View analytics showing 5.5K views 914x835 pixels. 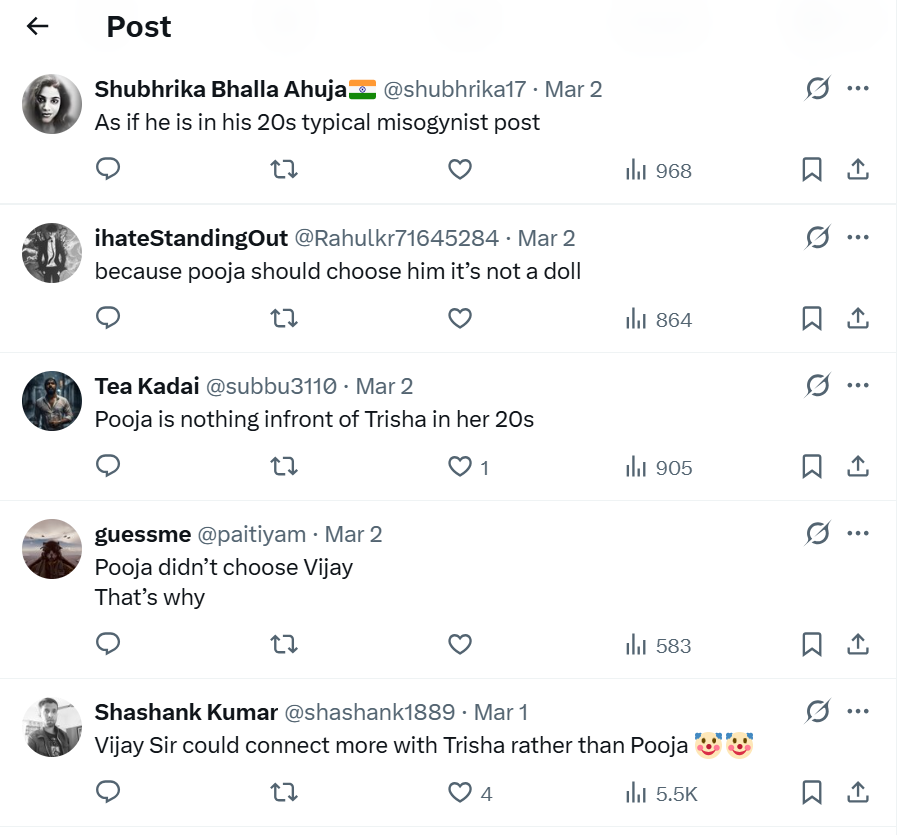tap(661, 794)
